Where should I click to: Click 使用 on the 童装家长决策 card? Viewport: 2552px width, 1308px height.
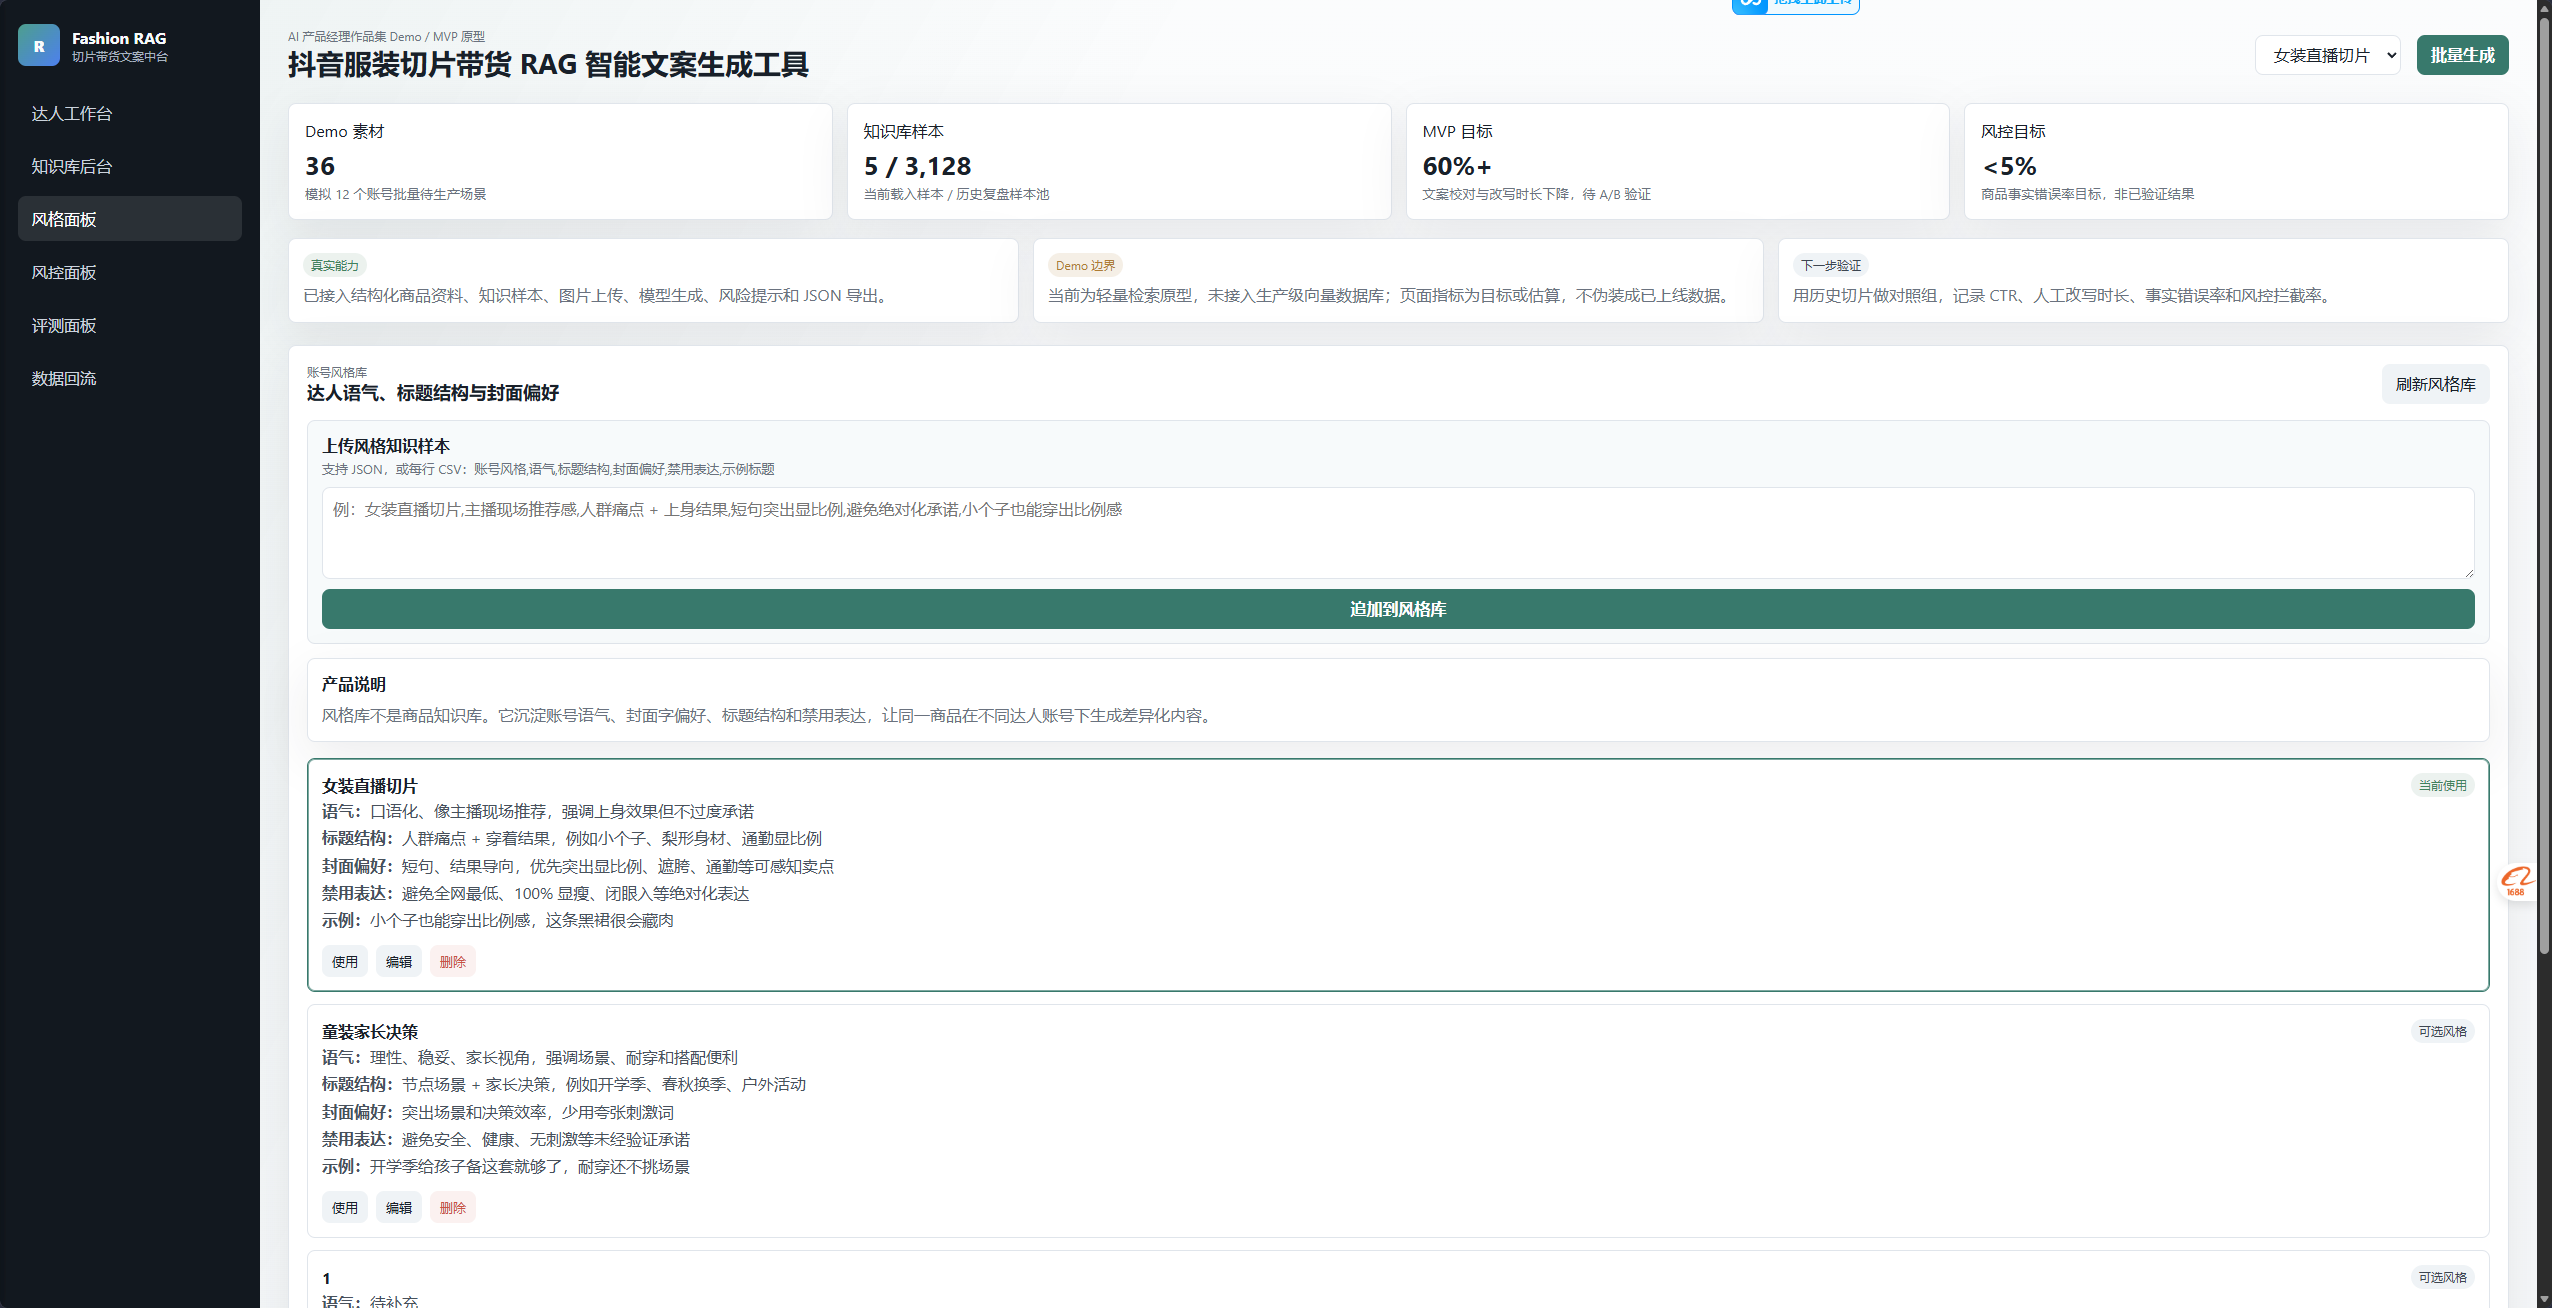[x=345, y=1207]
